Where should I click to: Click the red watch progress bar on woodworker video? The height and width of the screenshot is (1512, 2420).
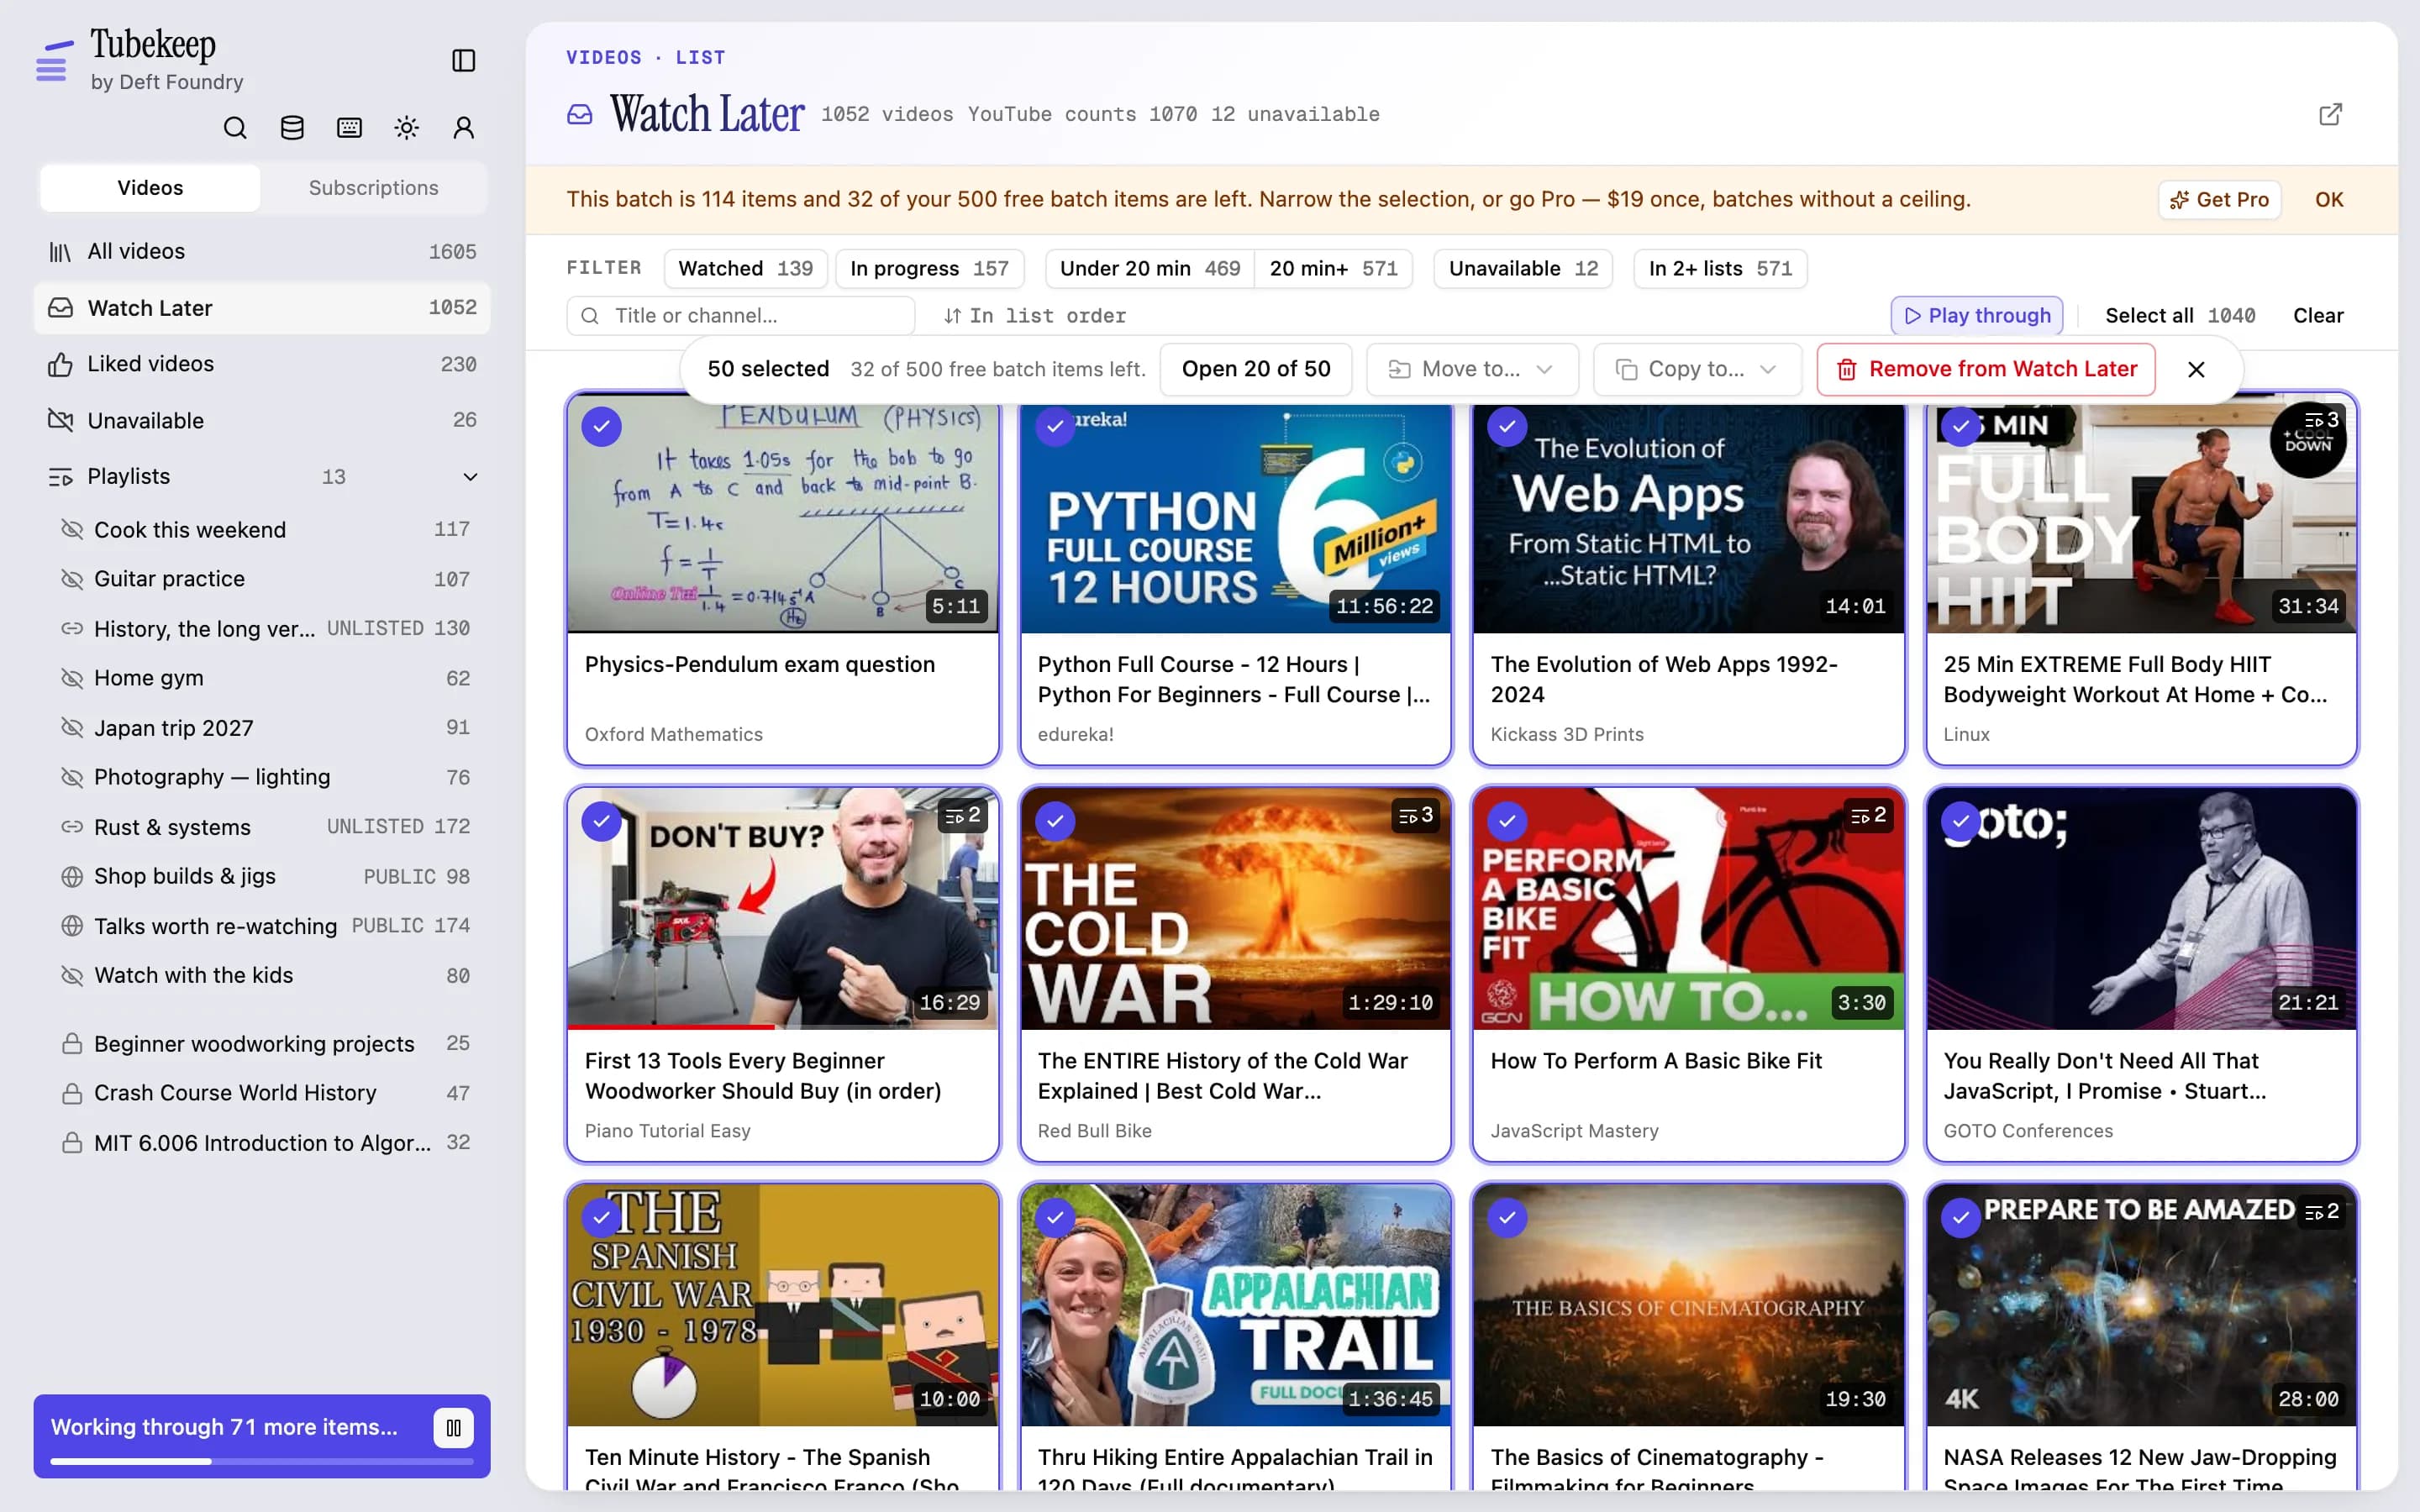(x=670, y=1026)
